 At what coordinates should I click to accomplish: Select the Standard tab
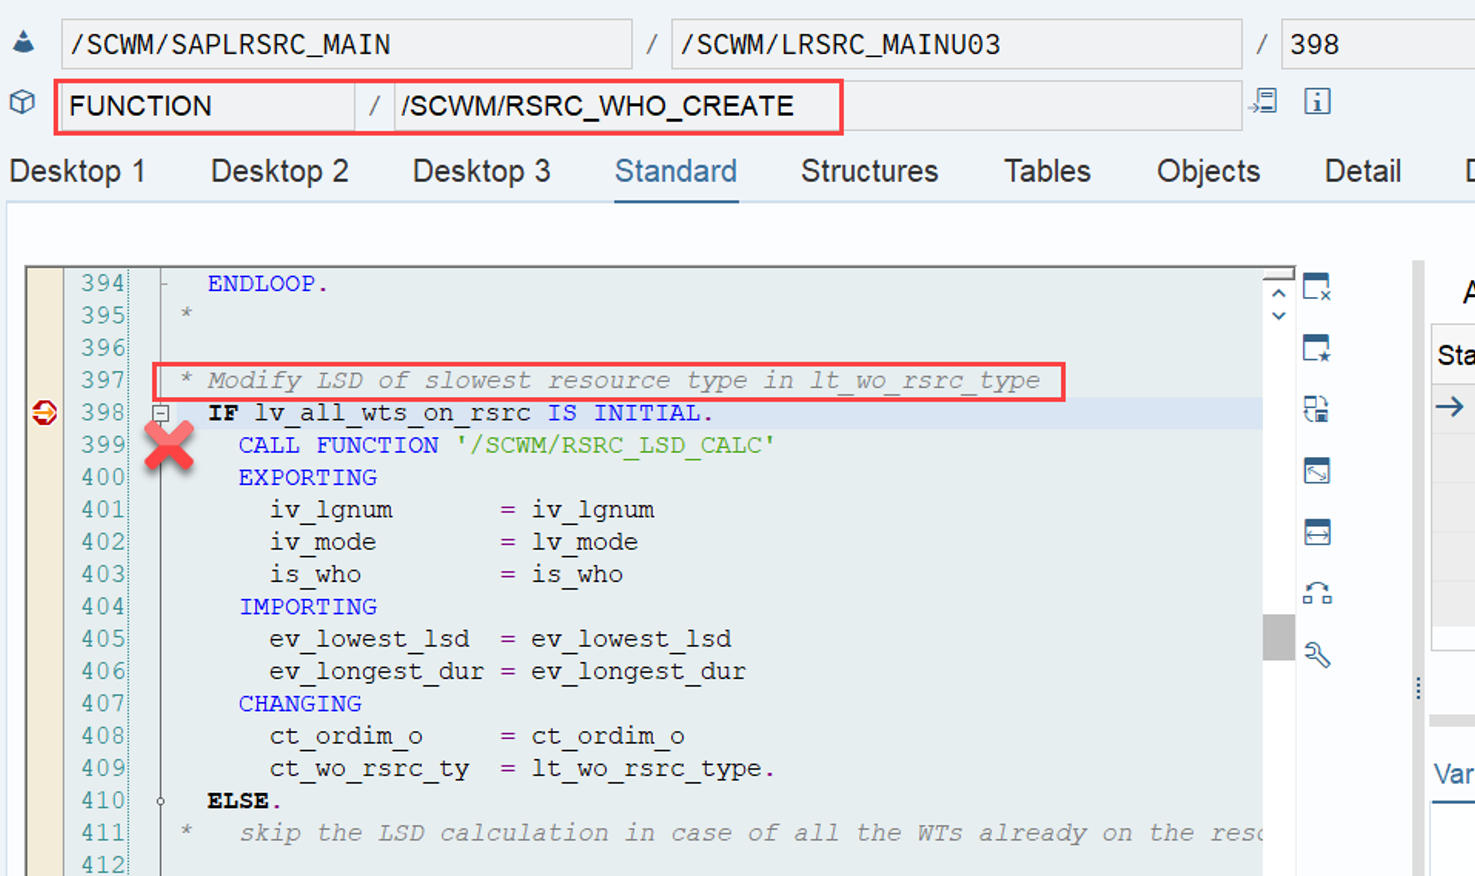[x=676, y=171]
